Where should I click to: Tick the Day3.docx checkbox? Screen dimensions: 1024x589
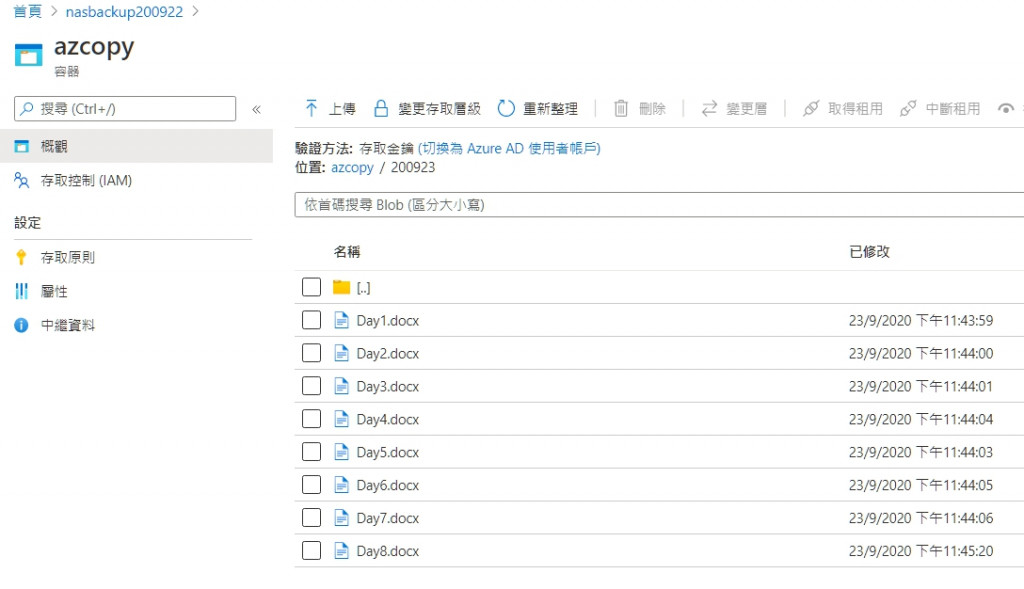[x=312, y=386]
